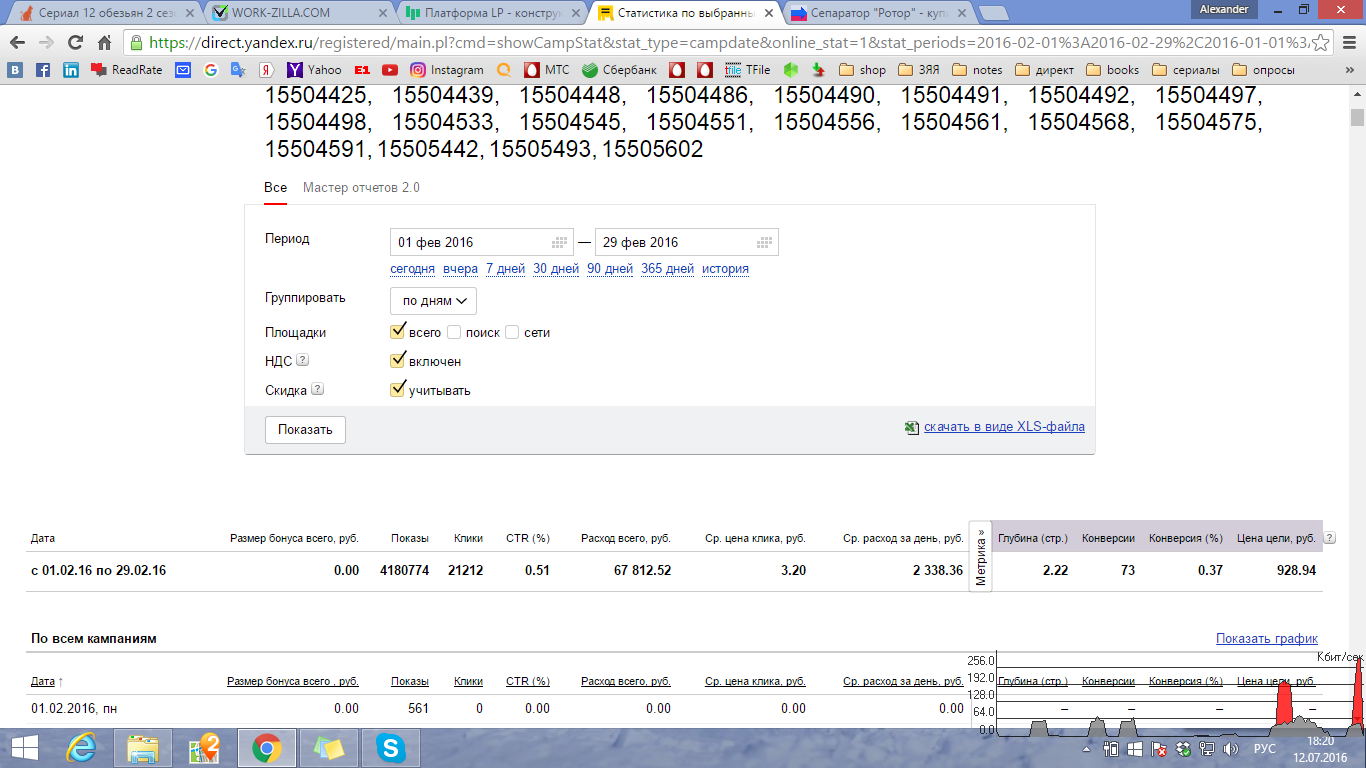Viewport: 1366px width, 768px height.
Task: Sort table by 'Показы' column
Action: (410, 681)
